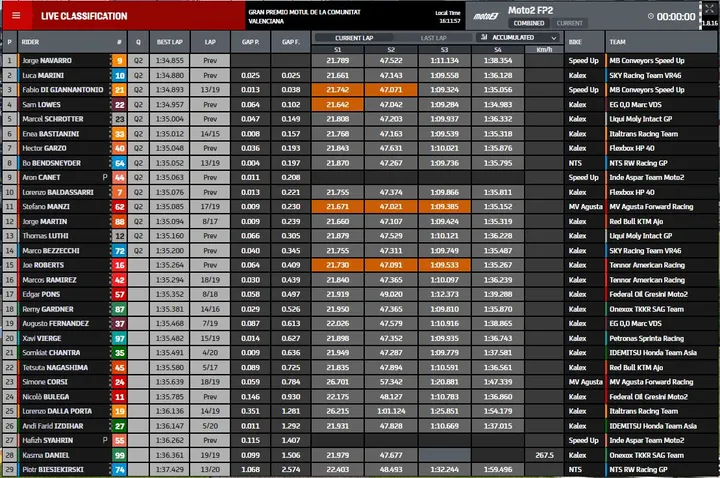Click Aron Canet's pit P indicator

tap(105, 177)
